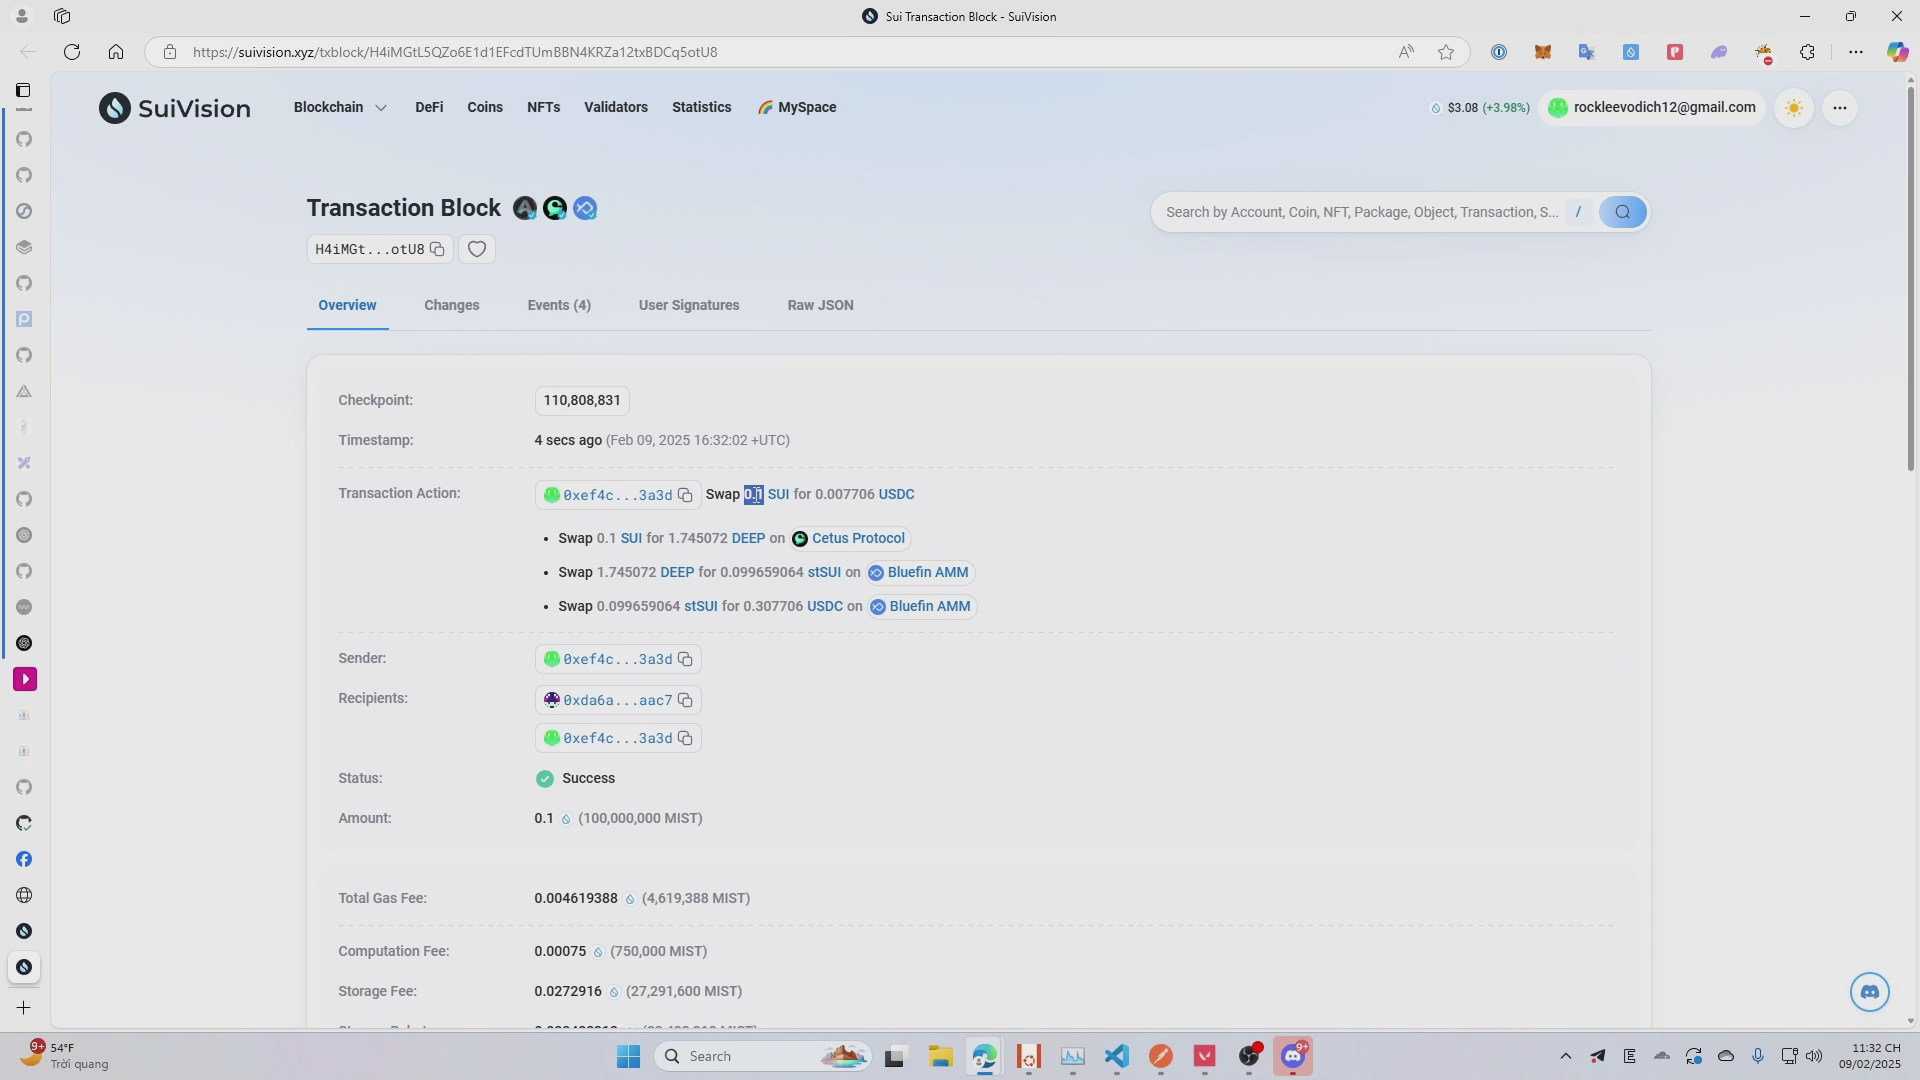
Task: Open recipient 0xda6a...aac7 address link
Action: 617,700
